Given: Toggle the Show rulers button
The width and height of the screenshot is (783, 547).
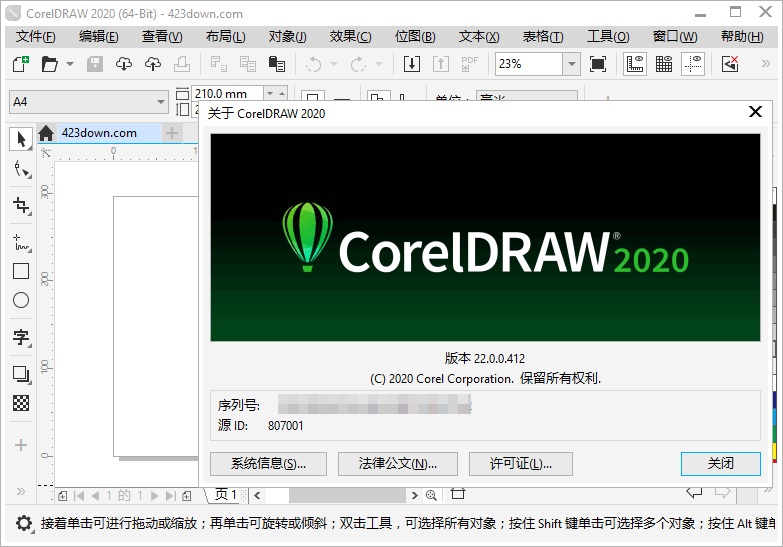Looking at the screenshot, I should 635,64.
